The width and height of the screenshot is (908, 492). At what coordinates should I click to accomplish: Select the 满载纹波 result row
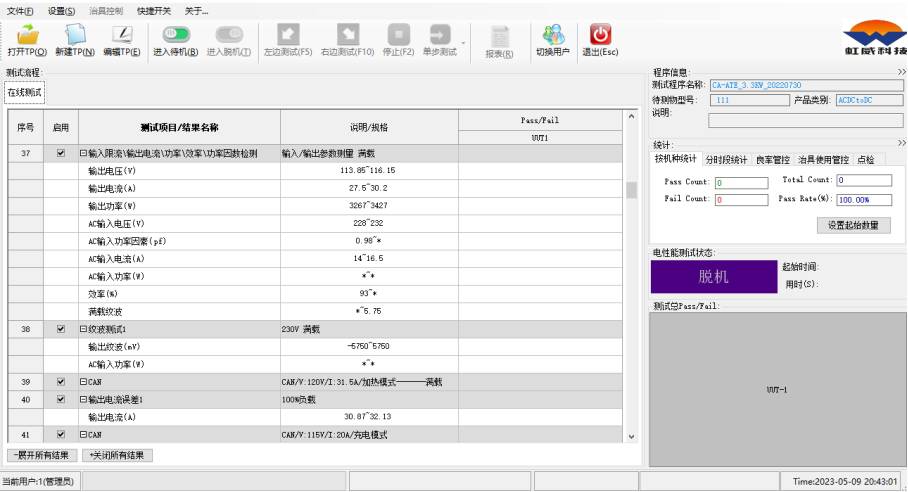coord(316,311)
